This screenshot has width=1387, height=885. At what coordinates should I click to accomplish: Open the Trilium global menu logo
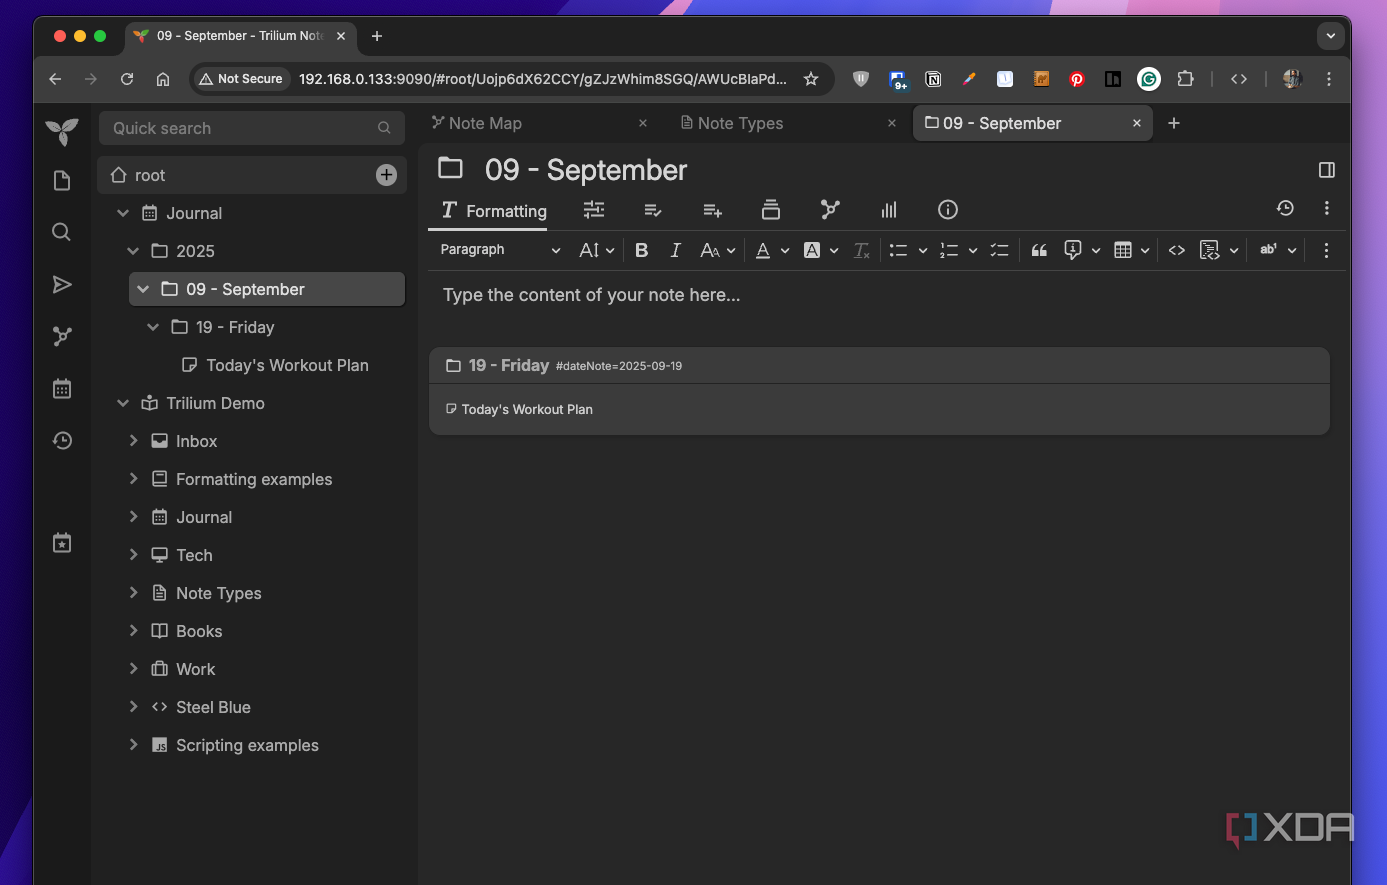[x=62, y=132]
